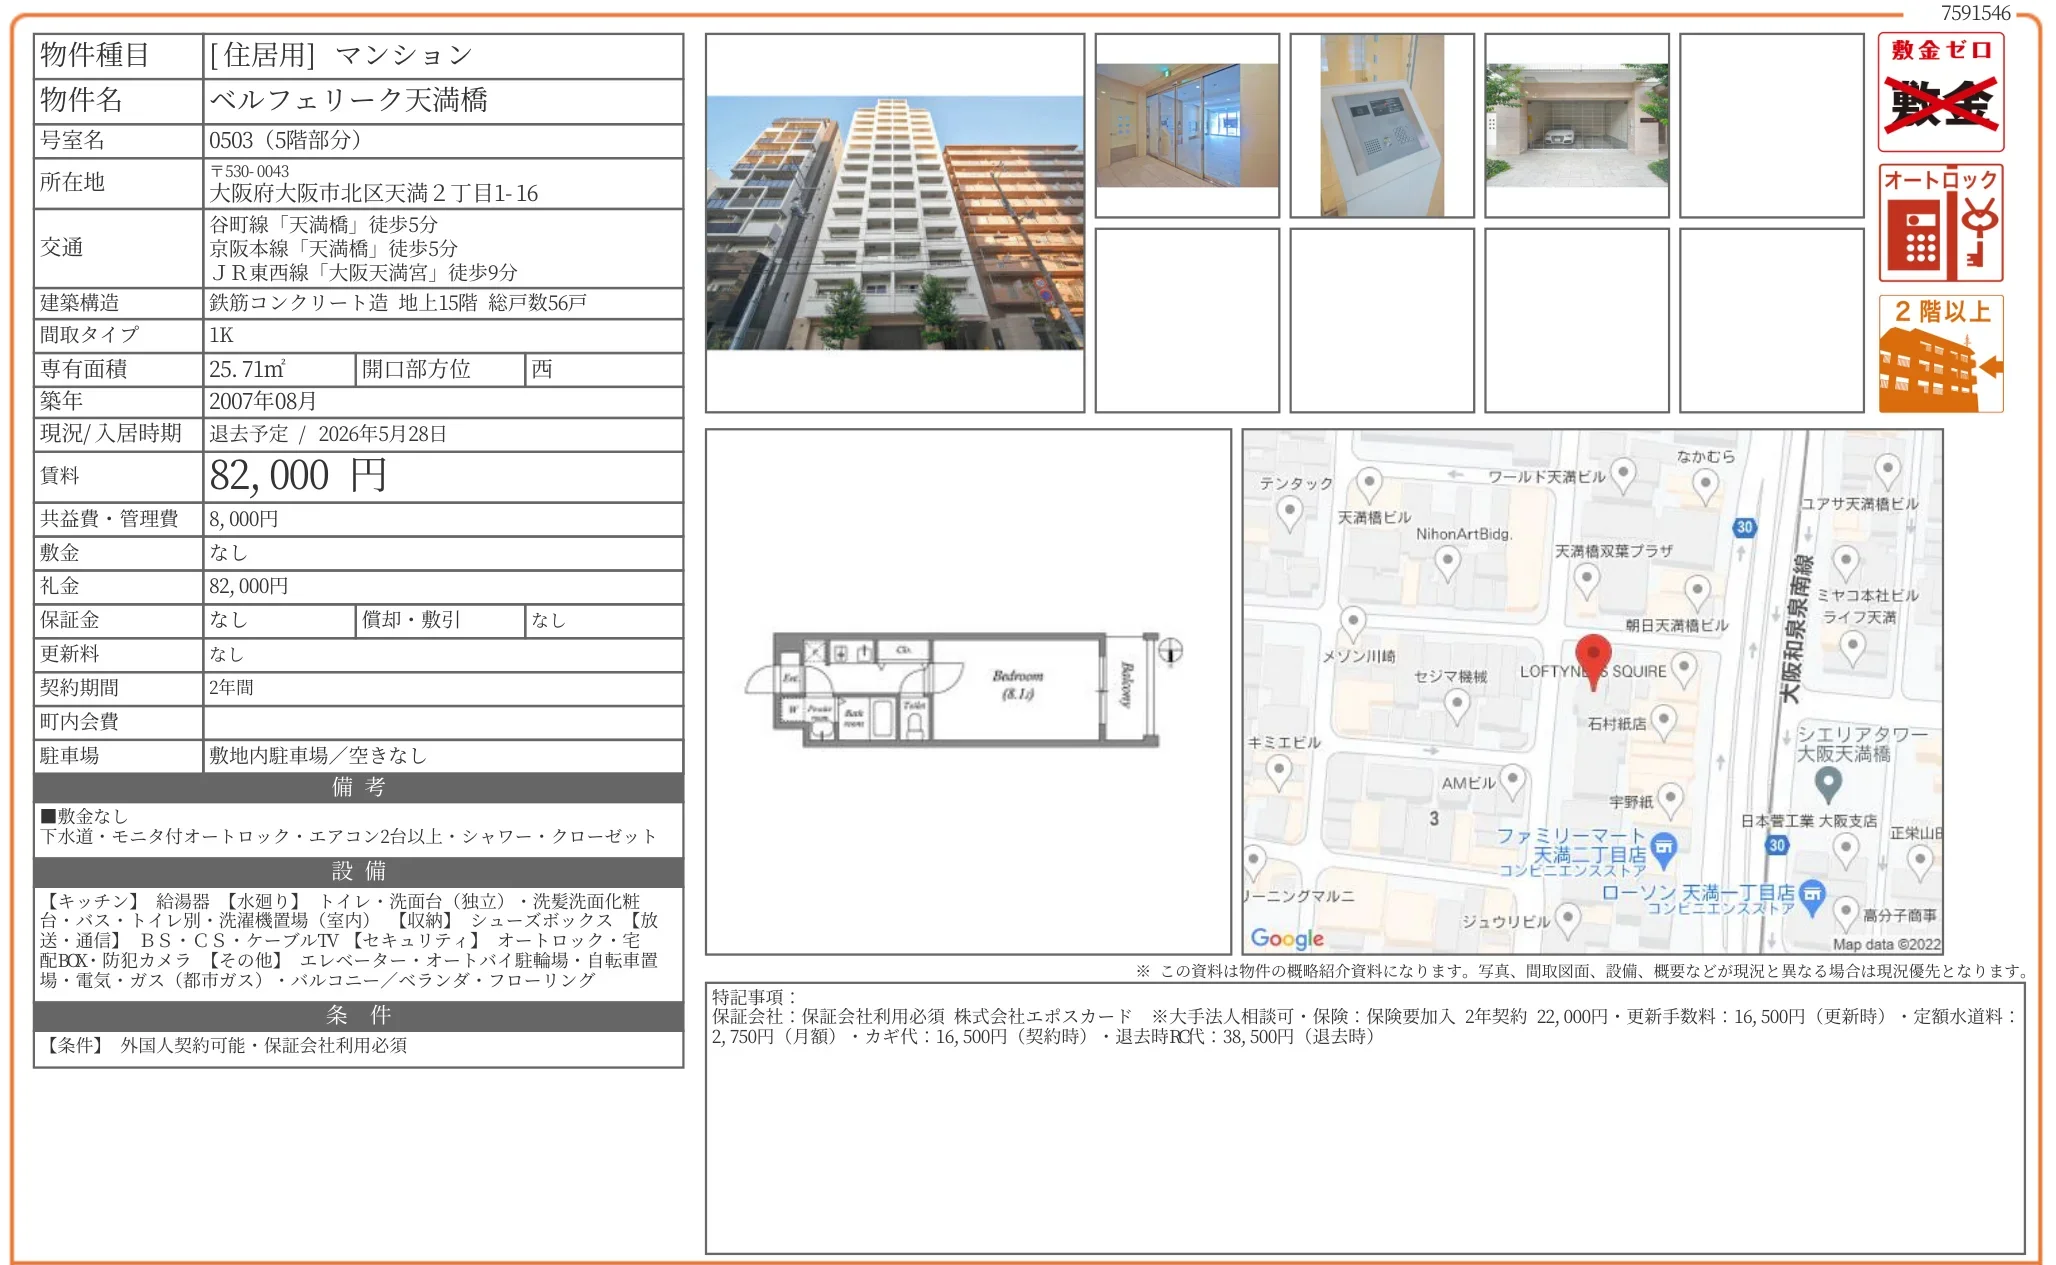Open the intercom panel thumbnail photo
Screen dimensions: 2056x1265
point(1381,126)
